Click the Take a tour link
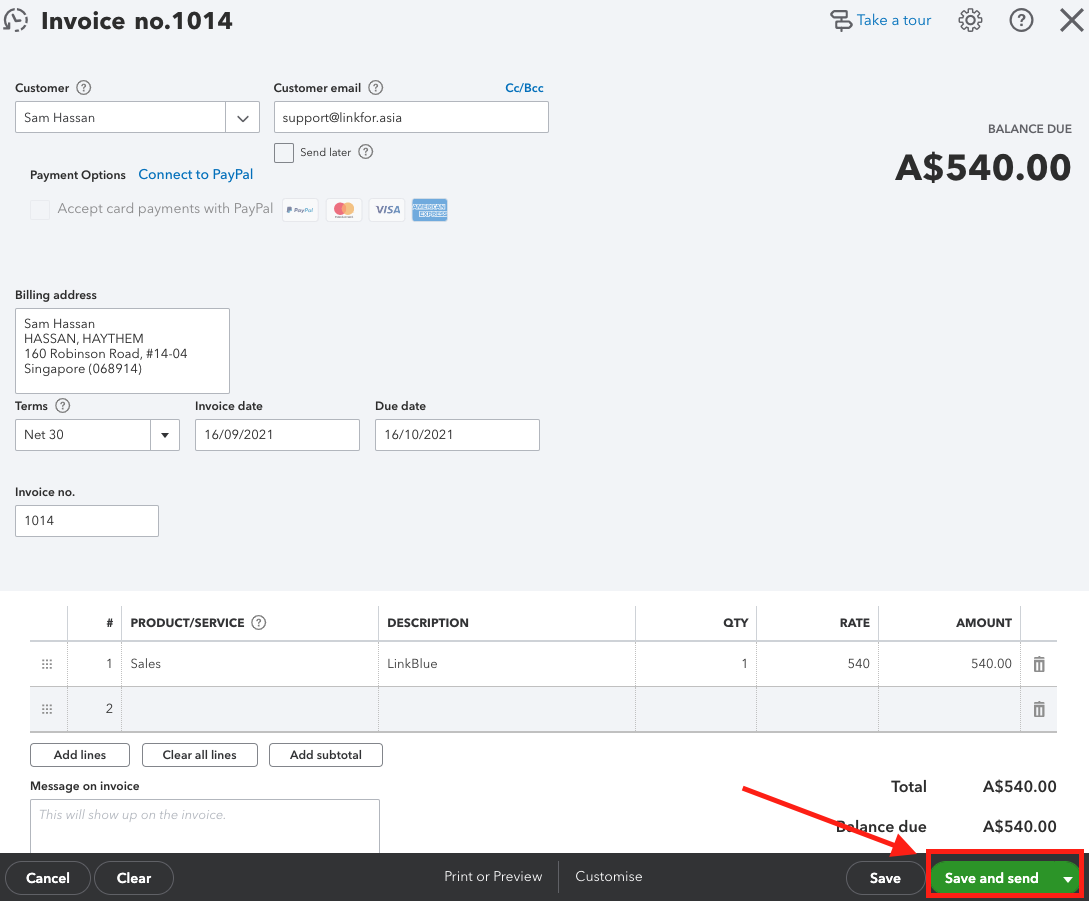Viewport: 1089px width, 901px height. coord(881,20)
